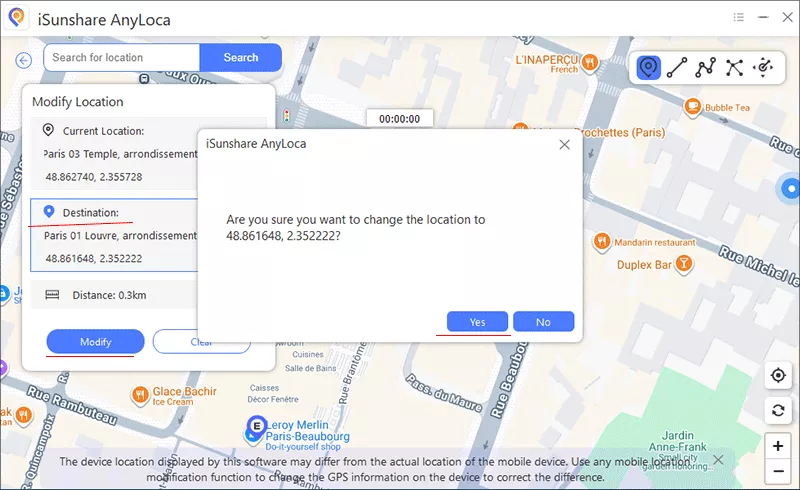Click the blue current position dot
The width and height of the screenshot is (800, 490).
coord(791,188)
